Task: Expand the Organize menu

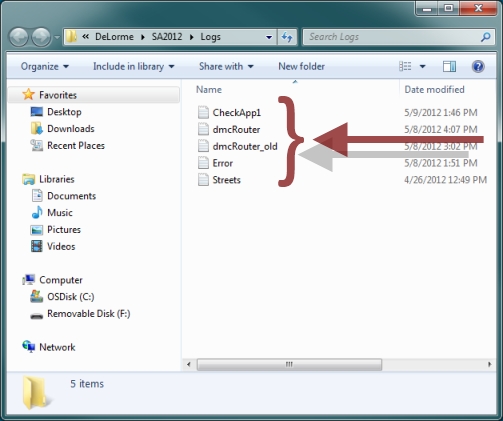Action: [x=45, y=66]
